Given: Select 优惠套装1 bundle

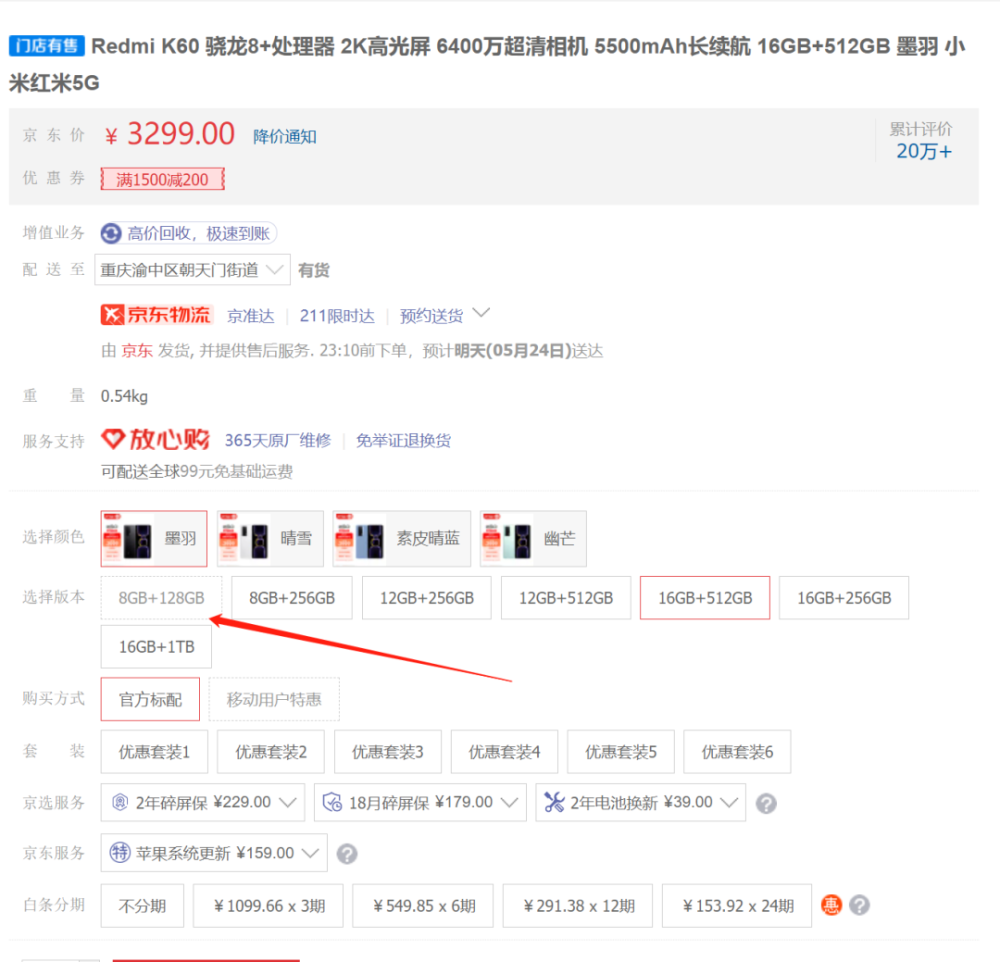Looking at the screenshot, I should click(154, 751).
